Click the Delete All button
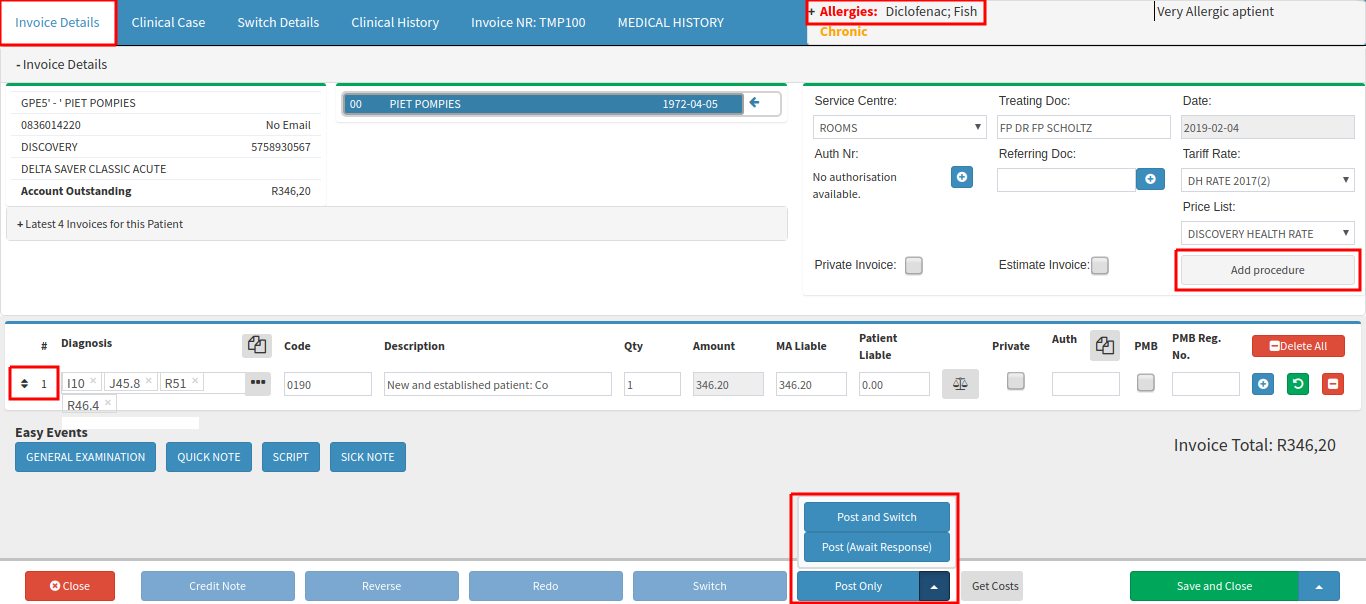Viewport: 1366px width, 604px height. click(1298, 346)
